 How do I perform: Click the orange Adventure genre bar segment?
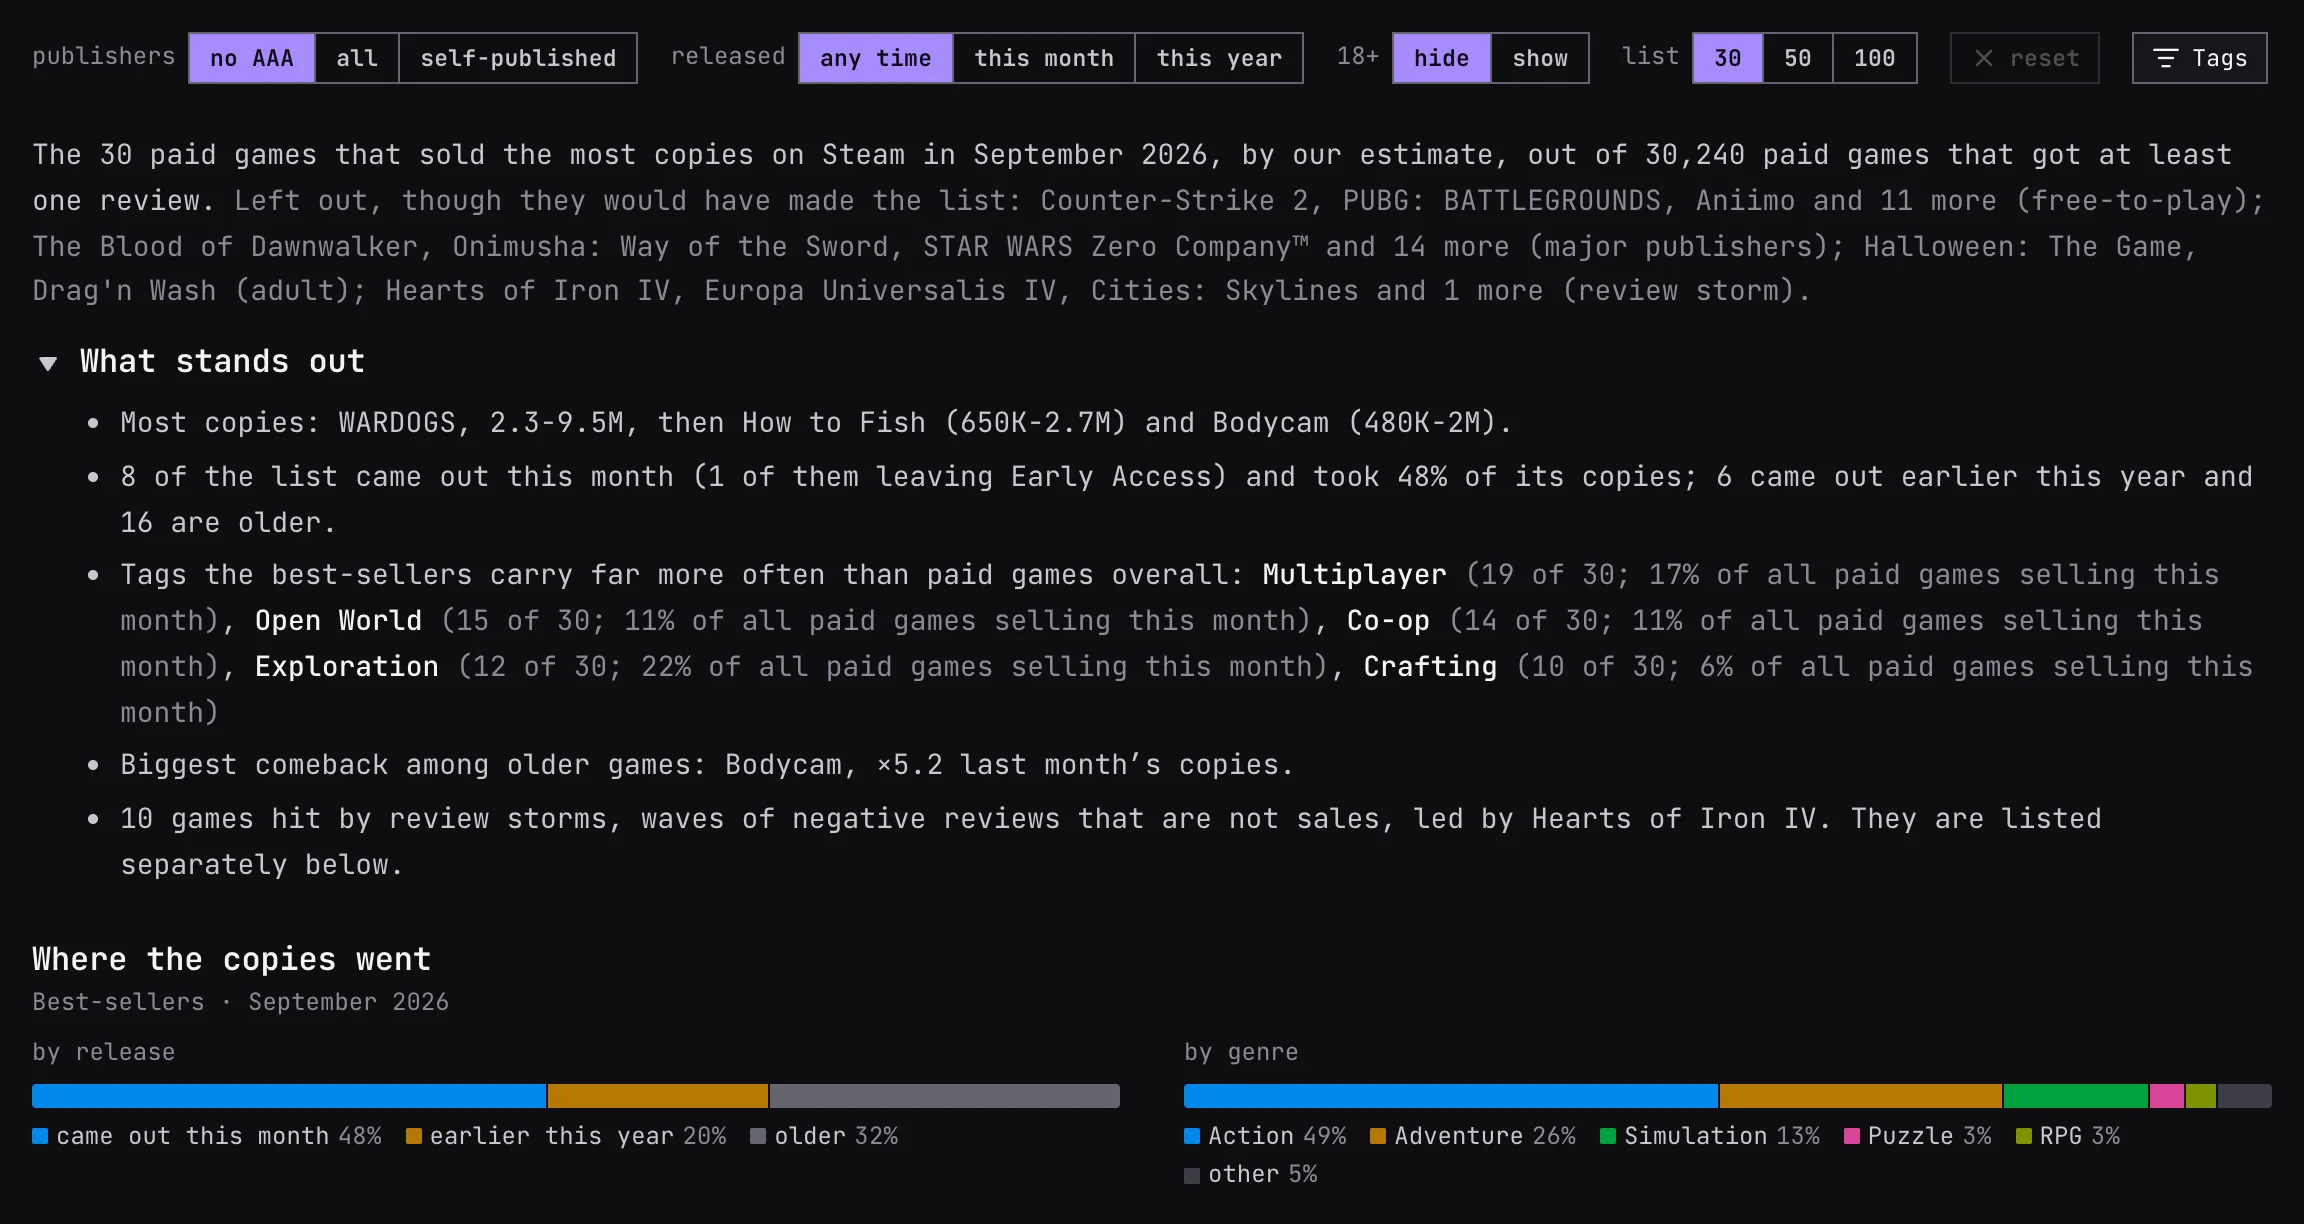point(1861,1096)
